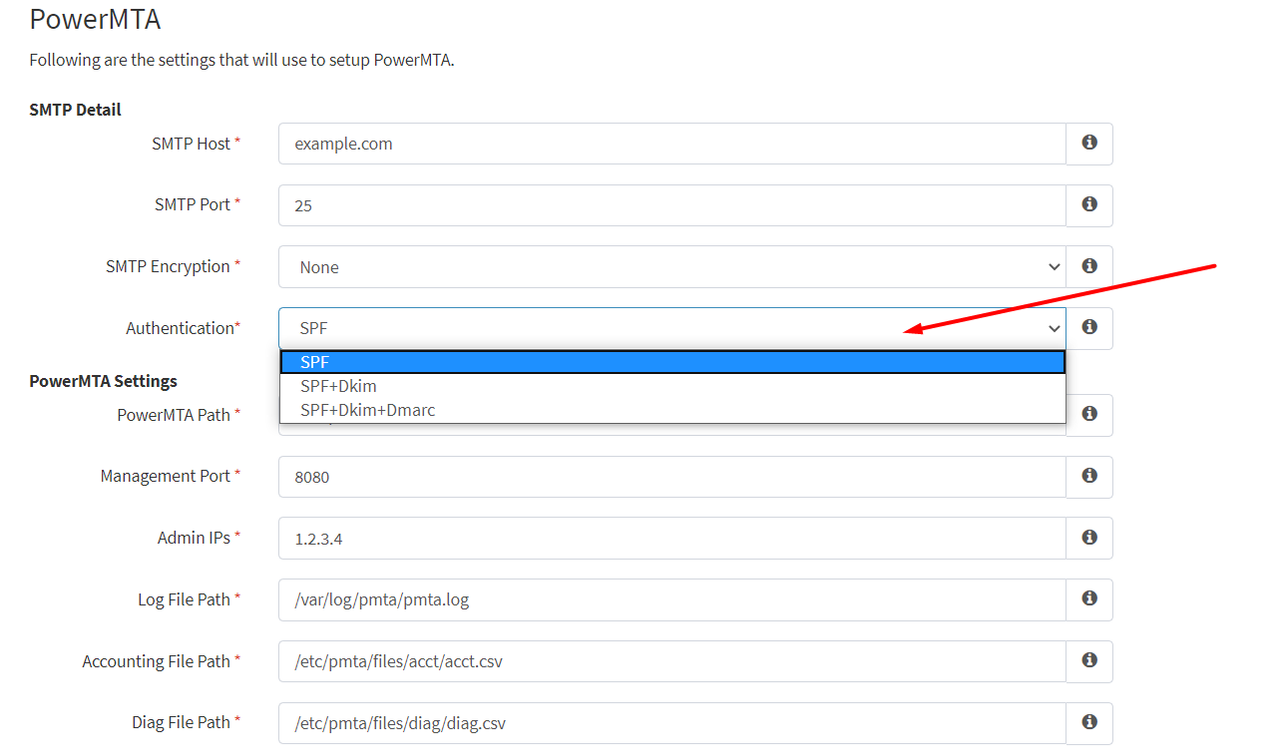Click the PowerMTA page heading
The image size is (1280, 747).
click(95, 18)
